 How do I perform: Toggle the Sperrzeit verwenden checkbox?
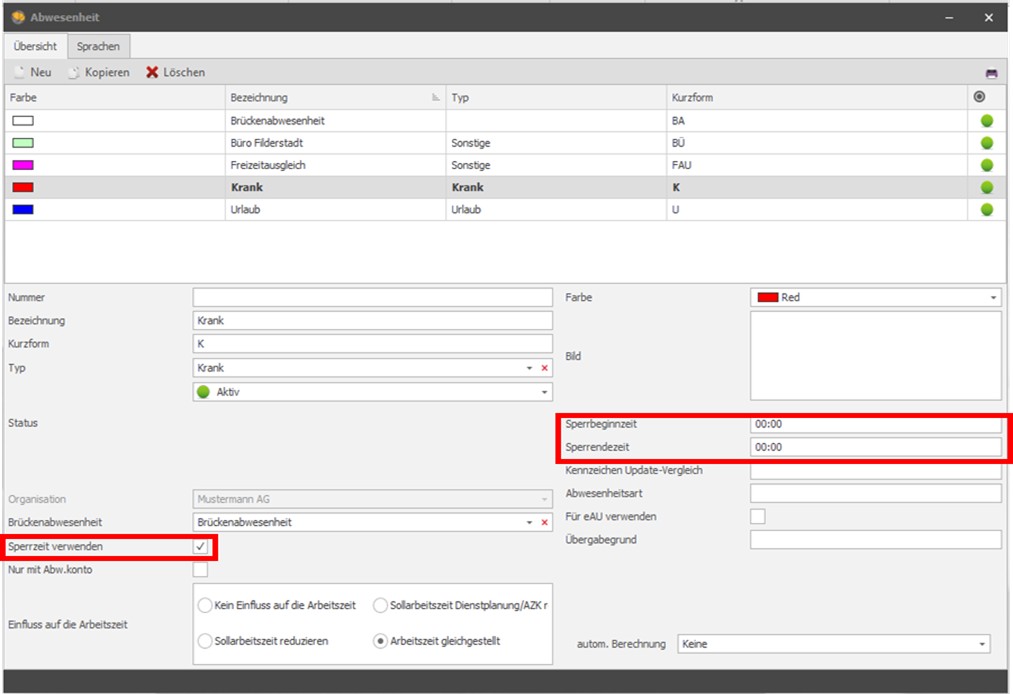coord(200,547)
